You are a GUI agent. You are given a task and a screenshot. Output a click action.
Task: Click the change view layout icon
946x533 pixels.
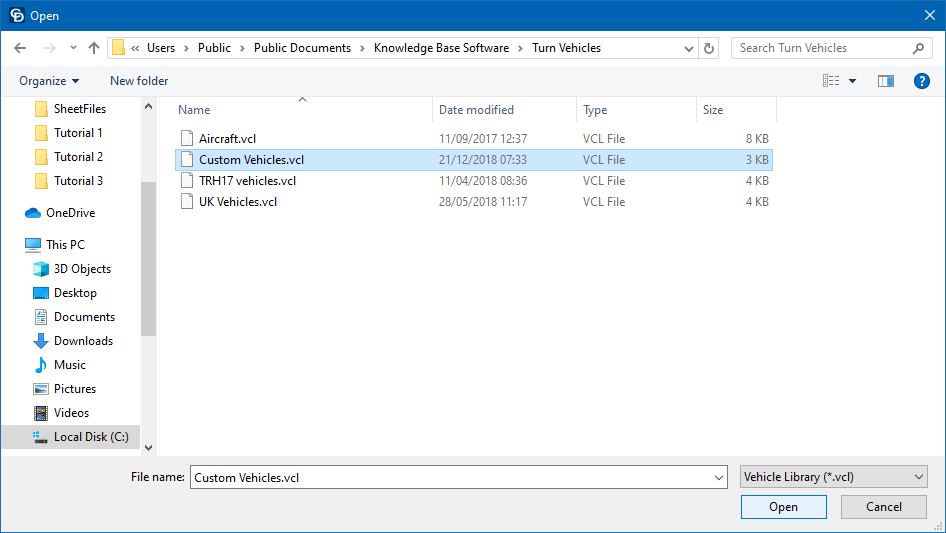click(831, 81)
